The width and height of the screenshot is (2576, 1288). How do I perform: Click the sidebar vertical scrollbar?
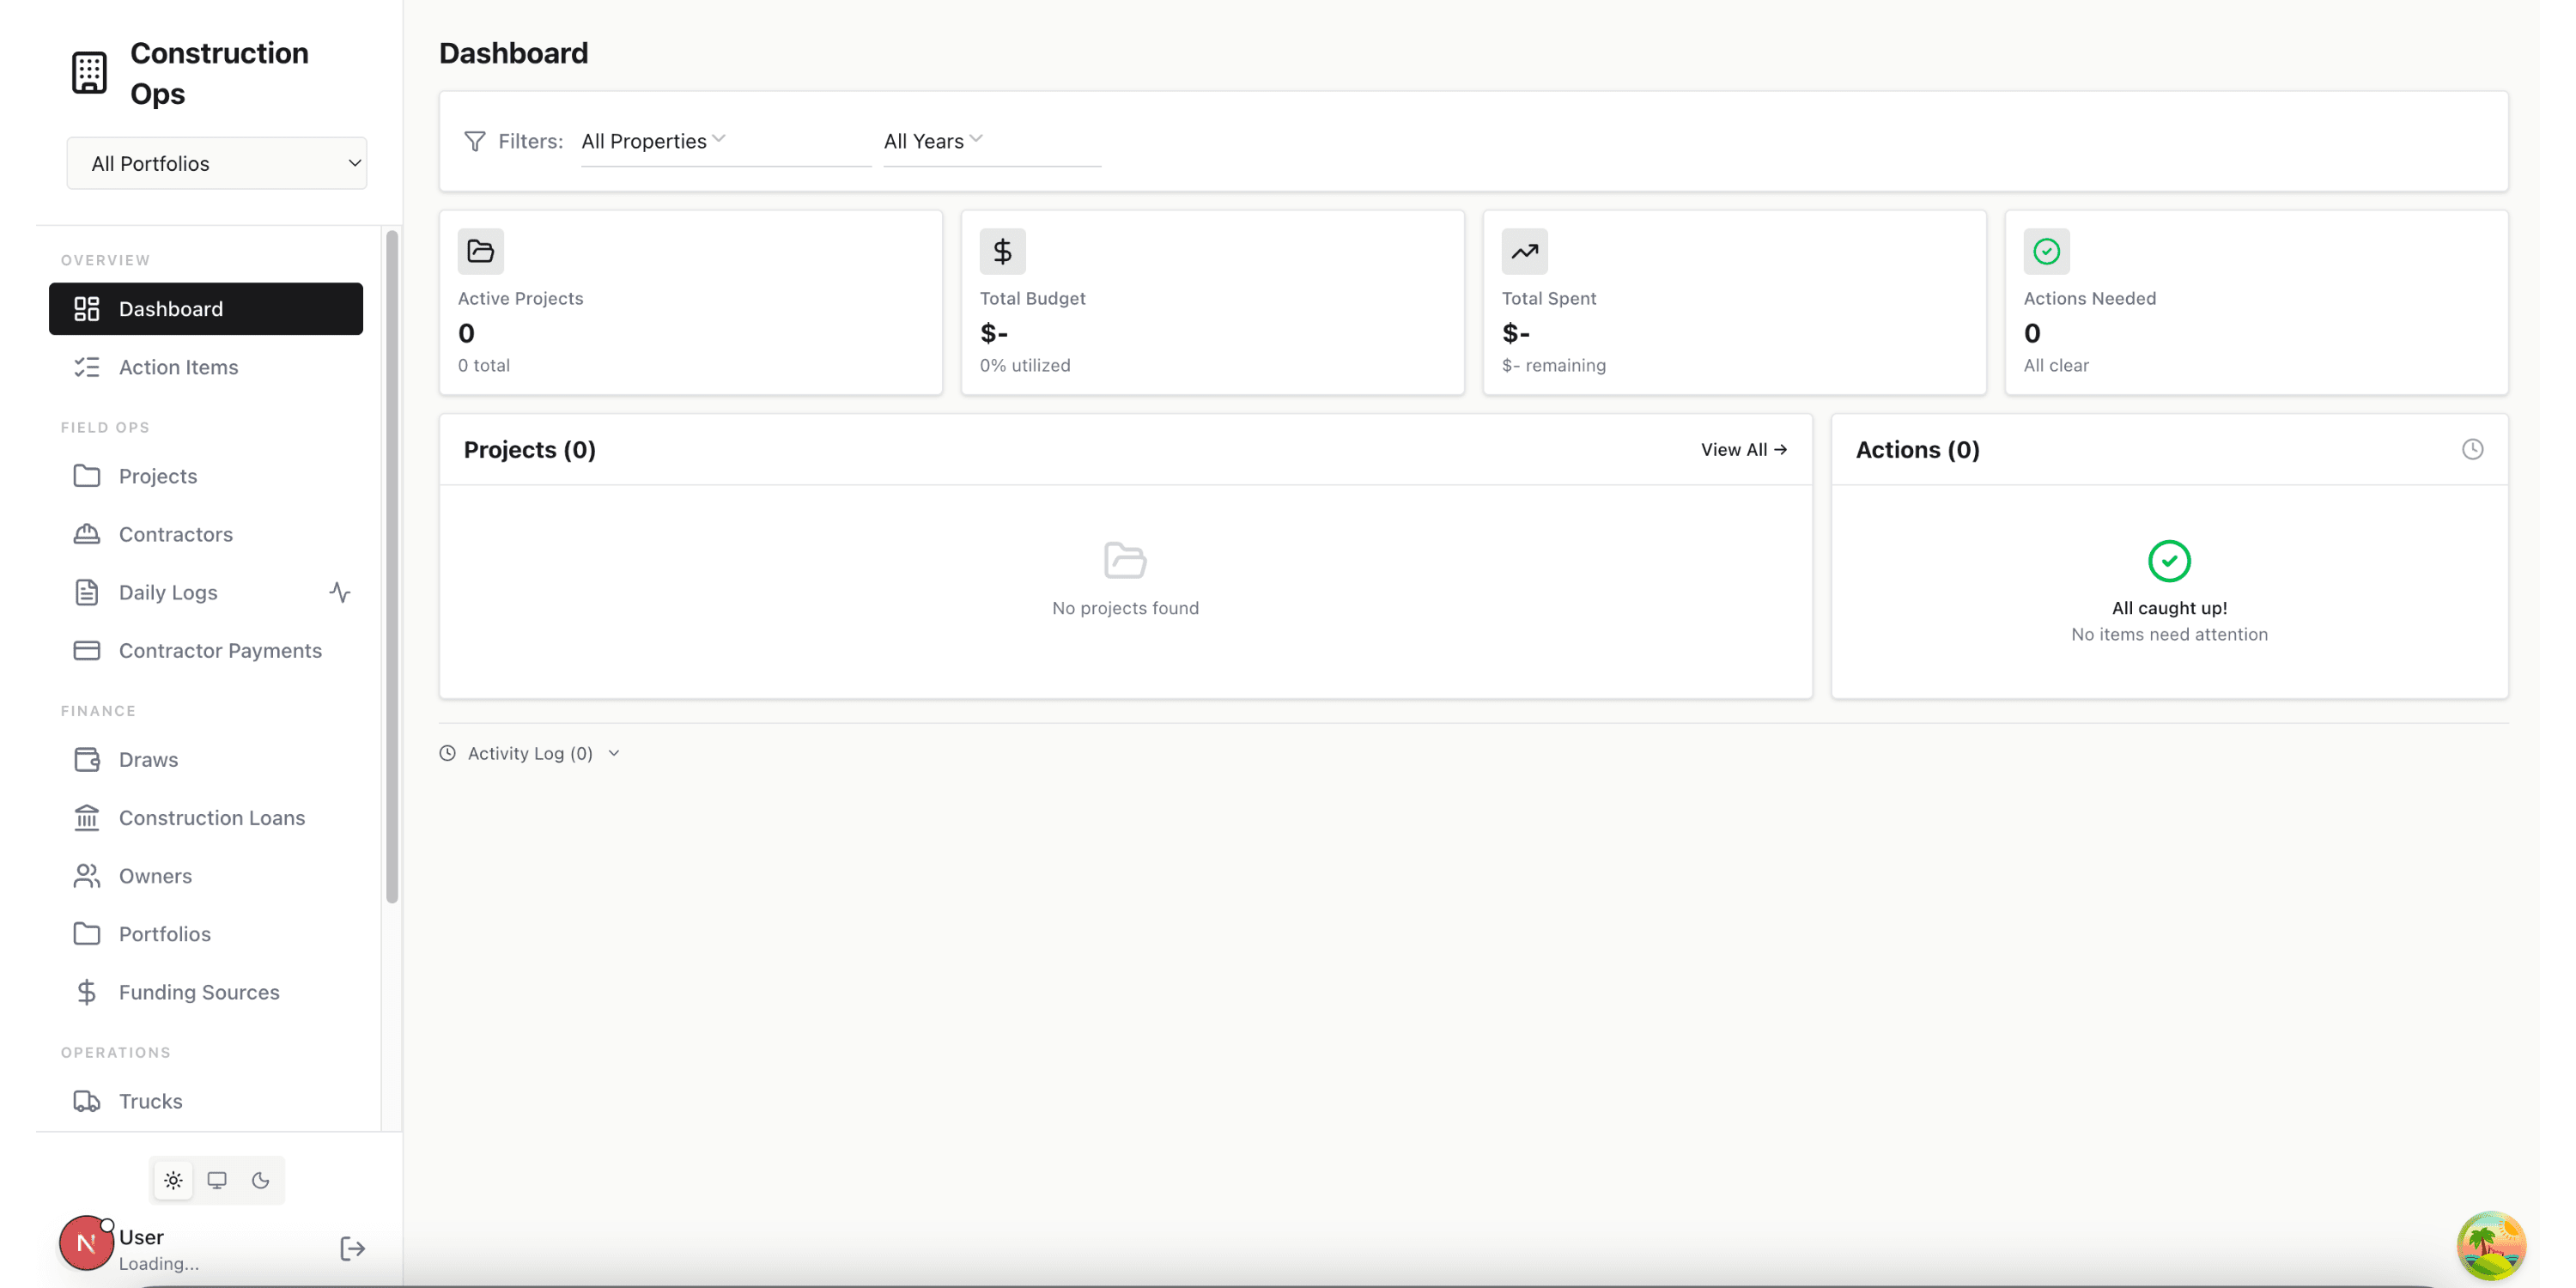click(x=392, y=566)
